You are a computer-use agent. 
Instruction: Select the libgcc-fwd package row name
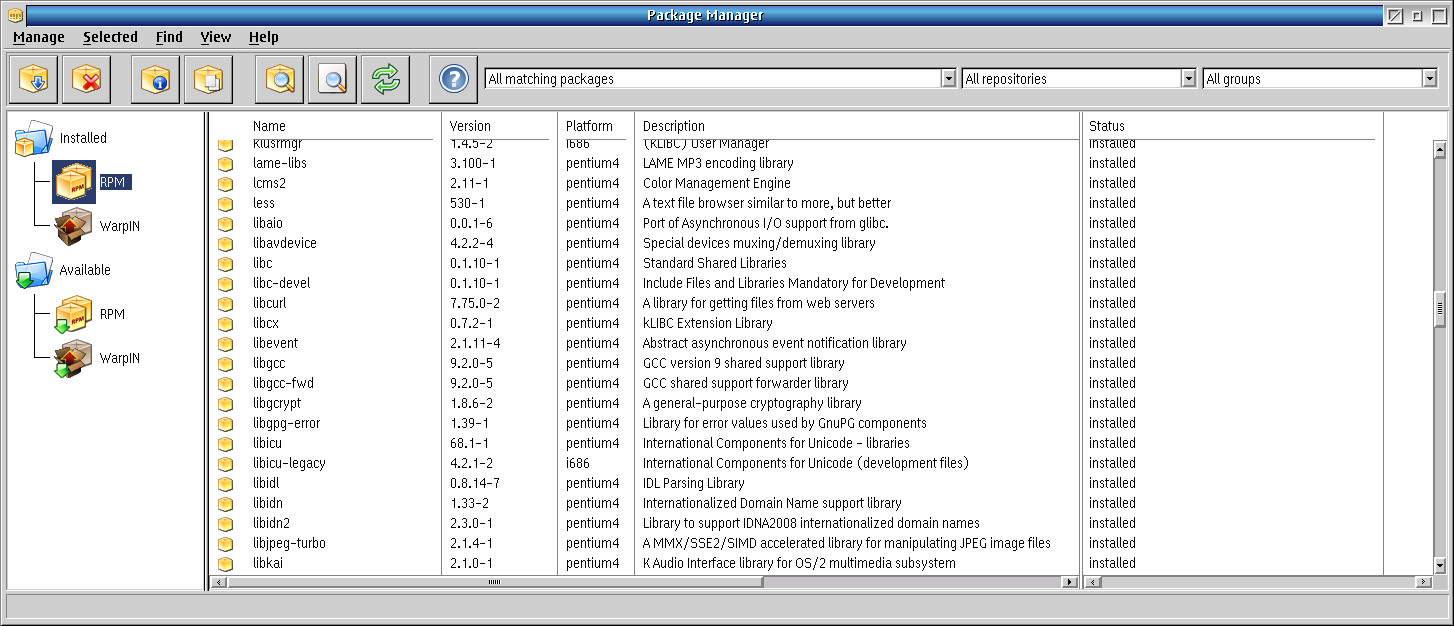(283, 383)
